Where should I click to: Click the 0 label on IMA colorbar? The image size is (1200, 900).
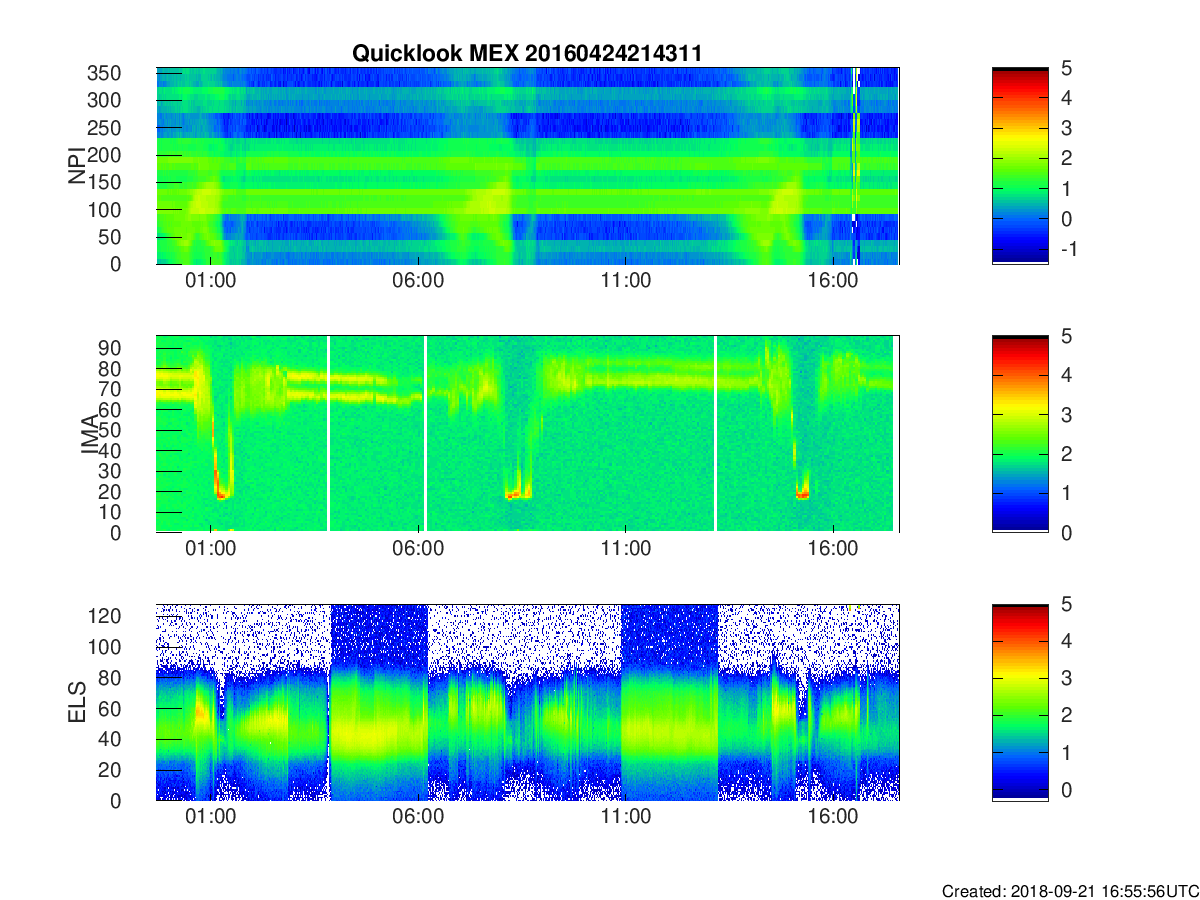[x=1066, y=532]
